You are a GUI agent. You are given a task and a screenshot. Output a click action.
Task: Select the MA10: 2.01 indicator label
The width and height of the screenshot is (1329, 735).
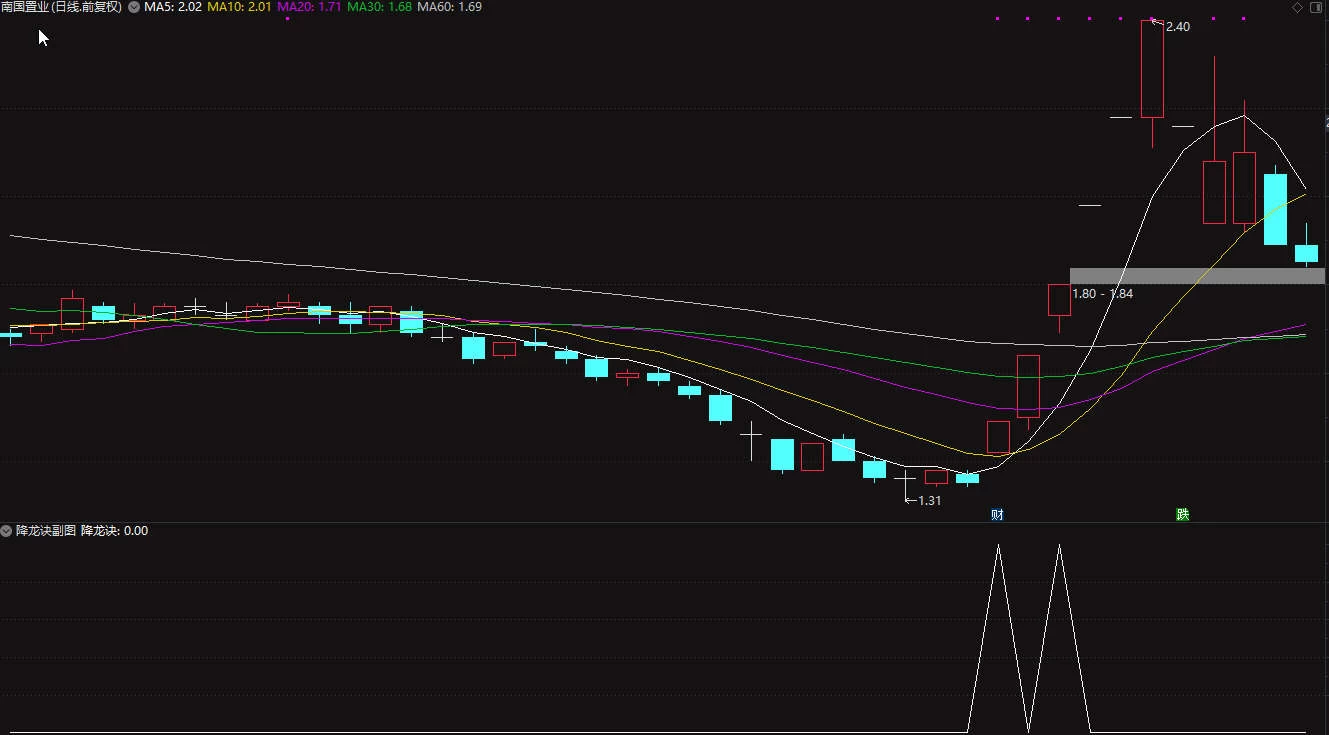click(x=239, y=7)
